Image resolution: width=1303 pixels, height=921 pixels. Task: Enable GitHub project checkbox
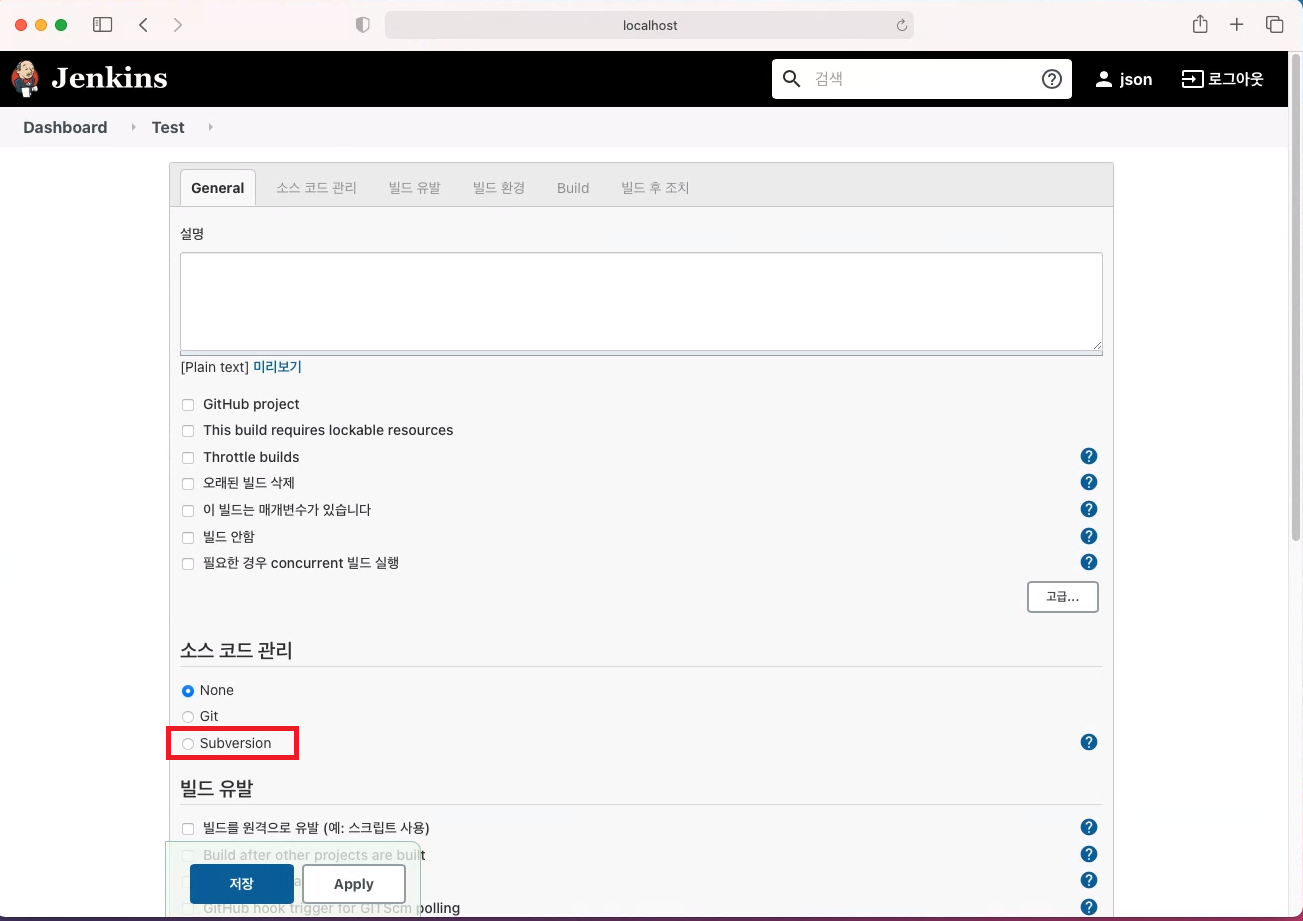pos(188,405)
